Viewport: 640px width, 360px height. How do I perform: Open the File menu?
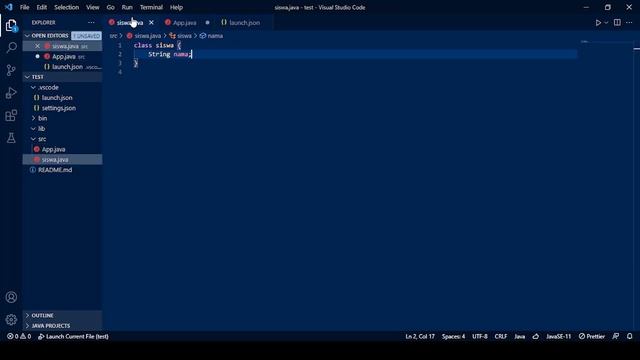coord(24,7)
